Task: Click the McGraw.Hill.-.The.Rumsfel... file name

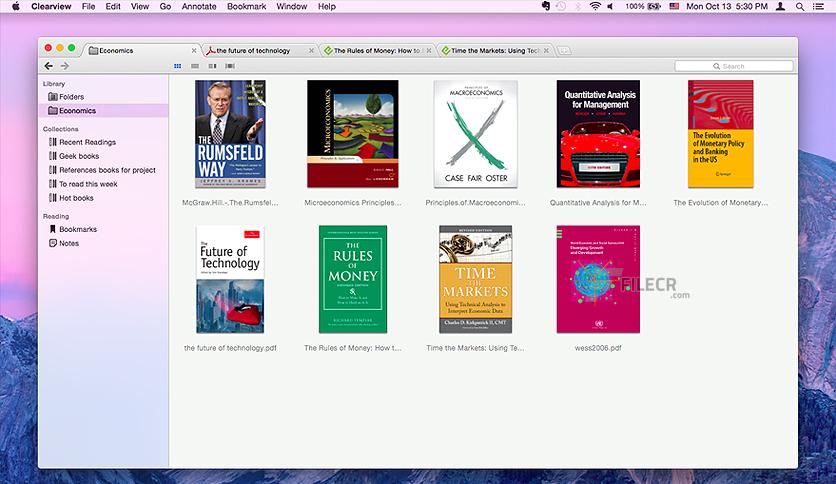Action: coord(230,203)
